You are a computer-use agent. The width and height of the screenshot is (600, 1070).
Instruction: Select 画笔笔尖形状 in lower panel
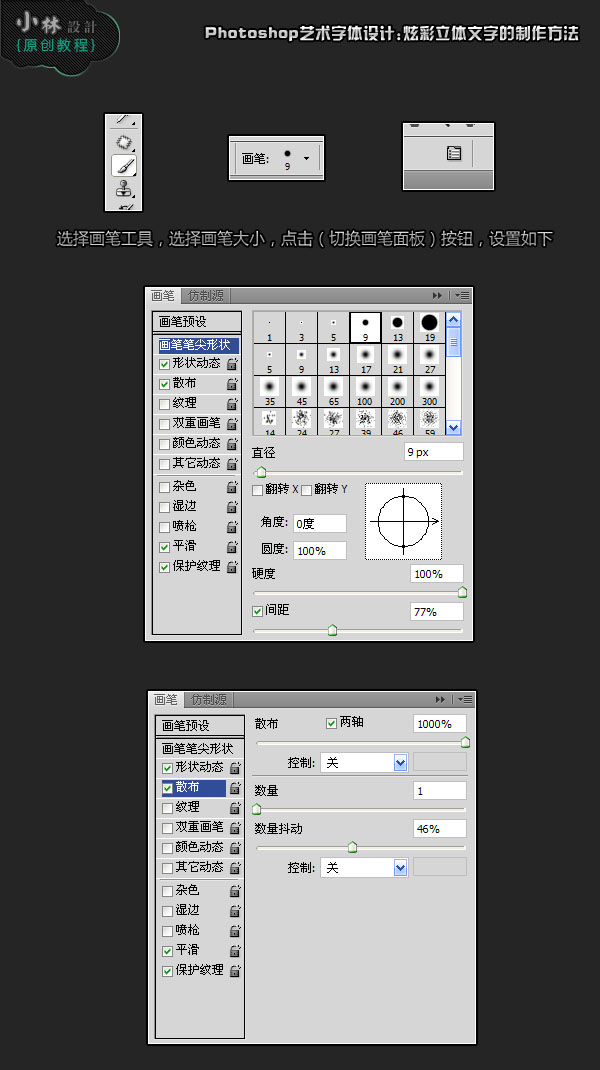[200, 749]
